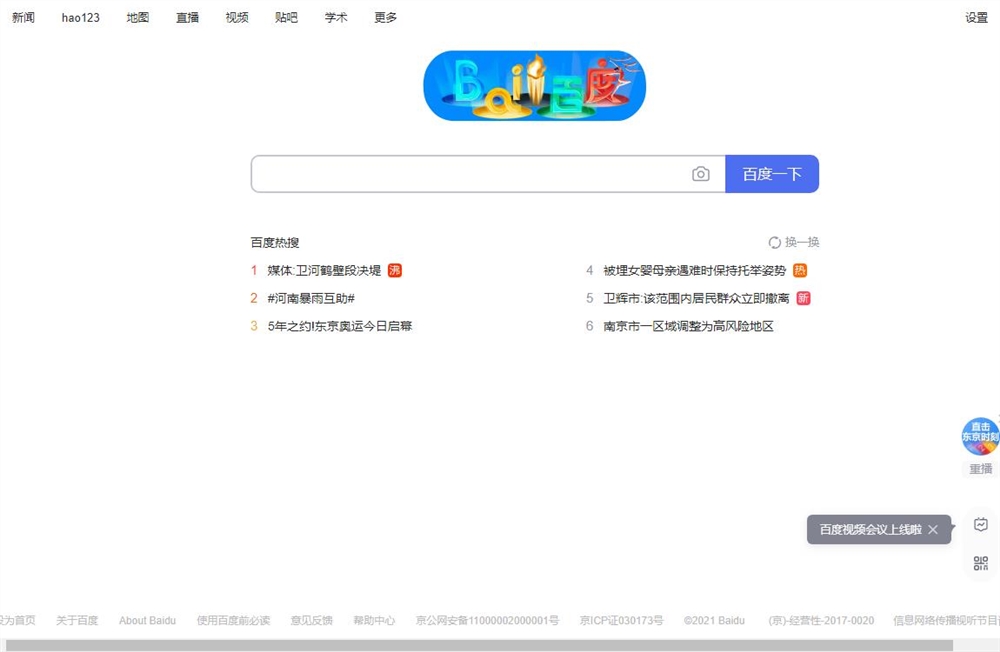Open the 百度热搜 heading link

(x=275, y=242)
